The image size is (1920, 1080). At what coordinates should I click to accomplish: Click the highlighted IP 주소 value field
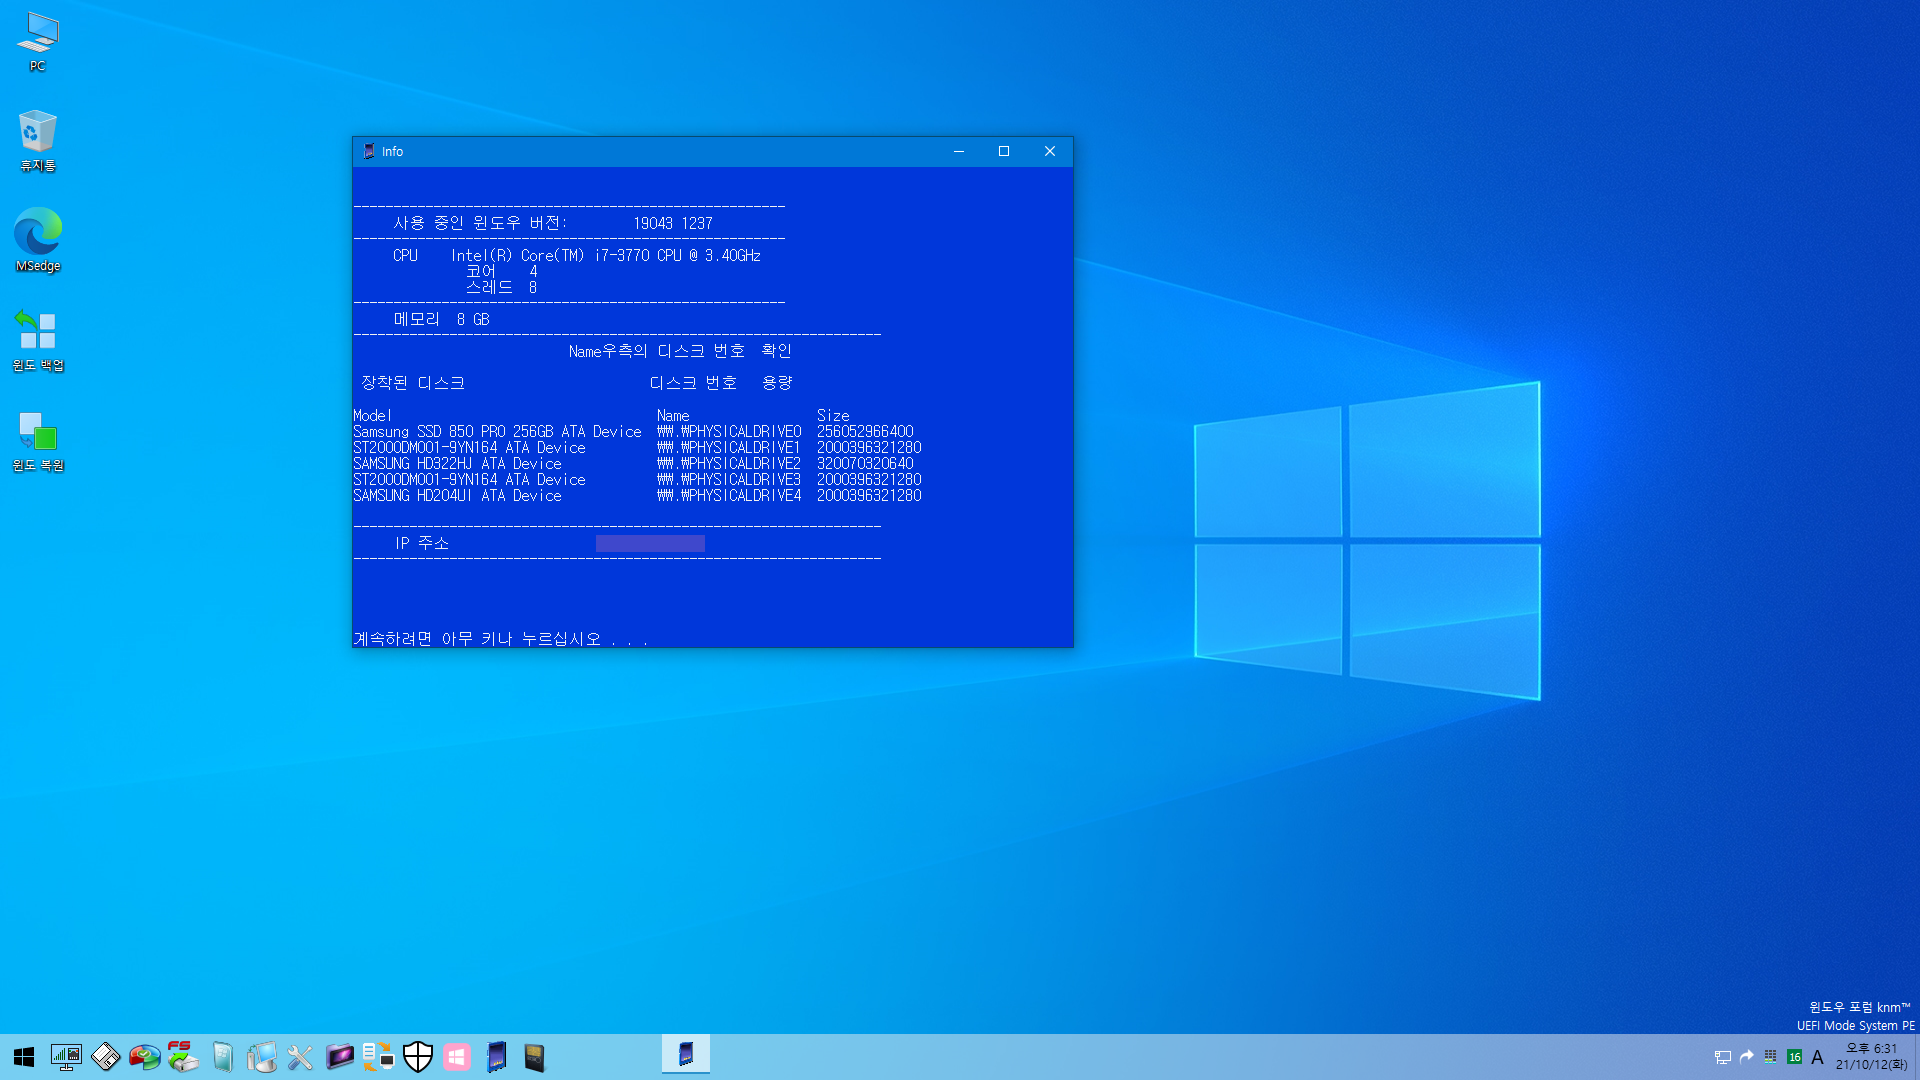(650, 543)
